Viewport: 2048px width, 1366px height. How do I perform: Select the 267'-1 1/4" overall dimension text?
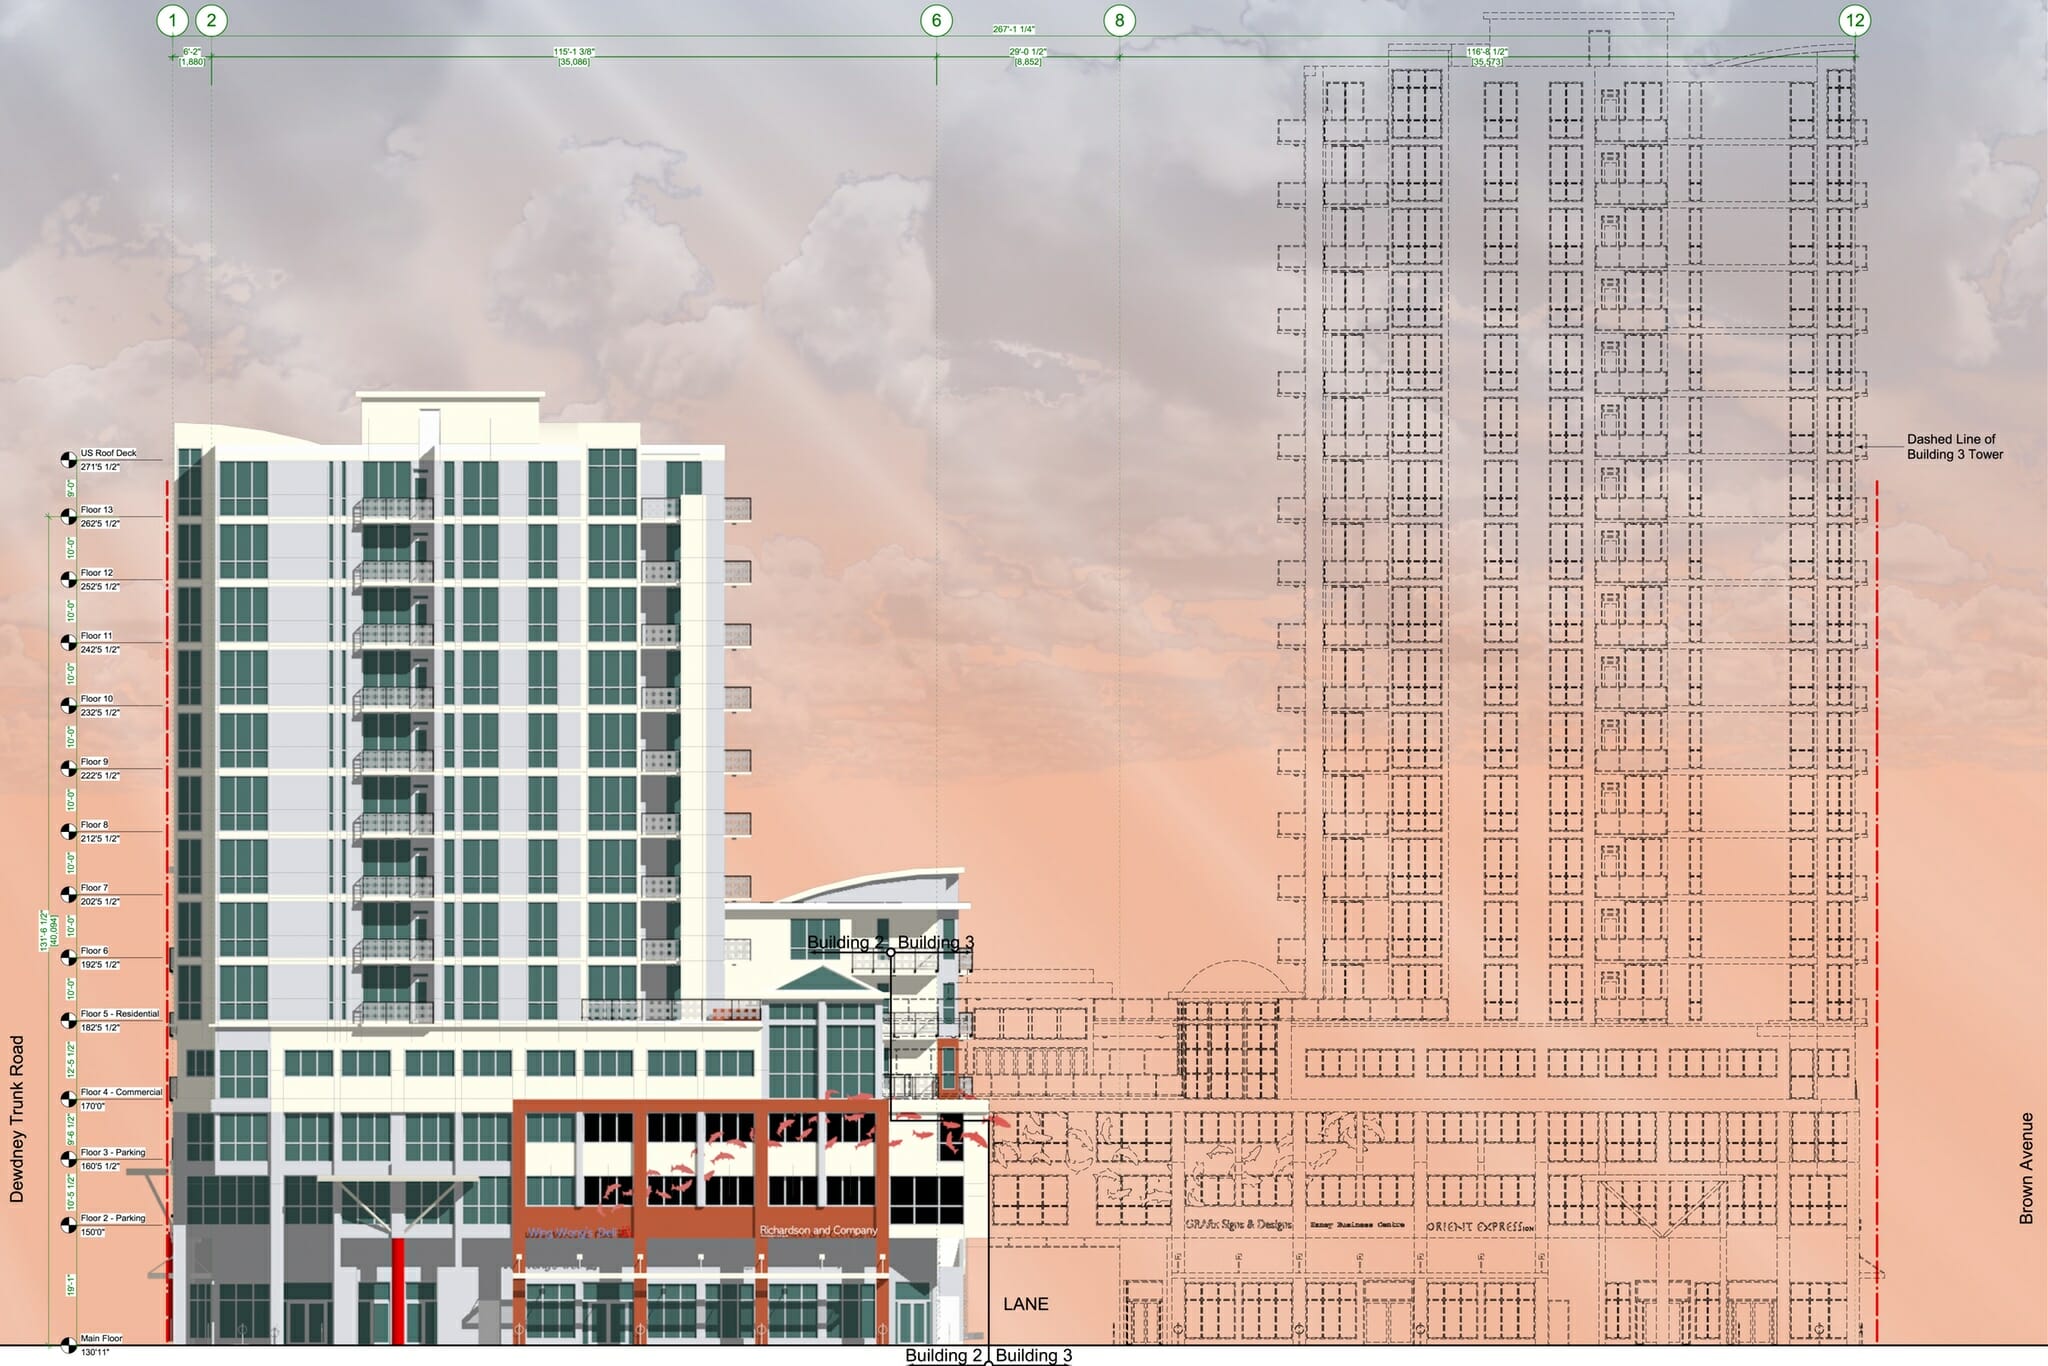point(1014,29)
